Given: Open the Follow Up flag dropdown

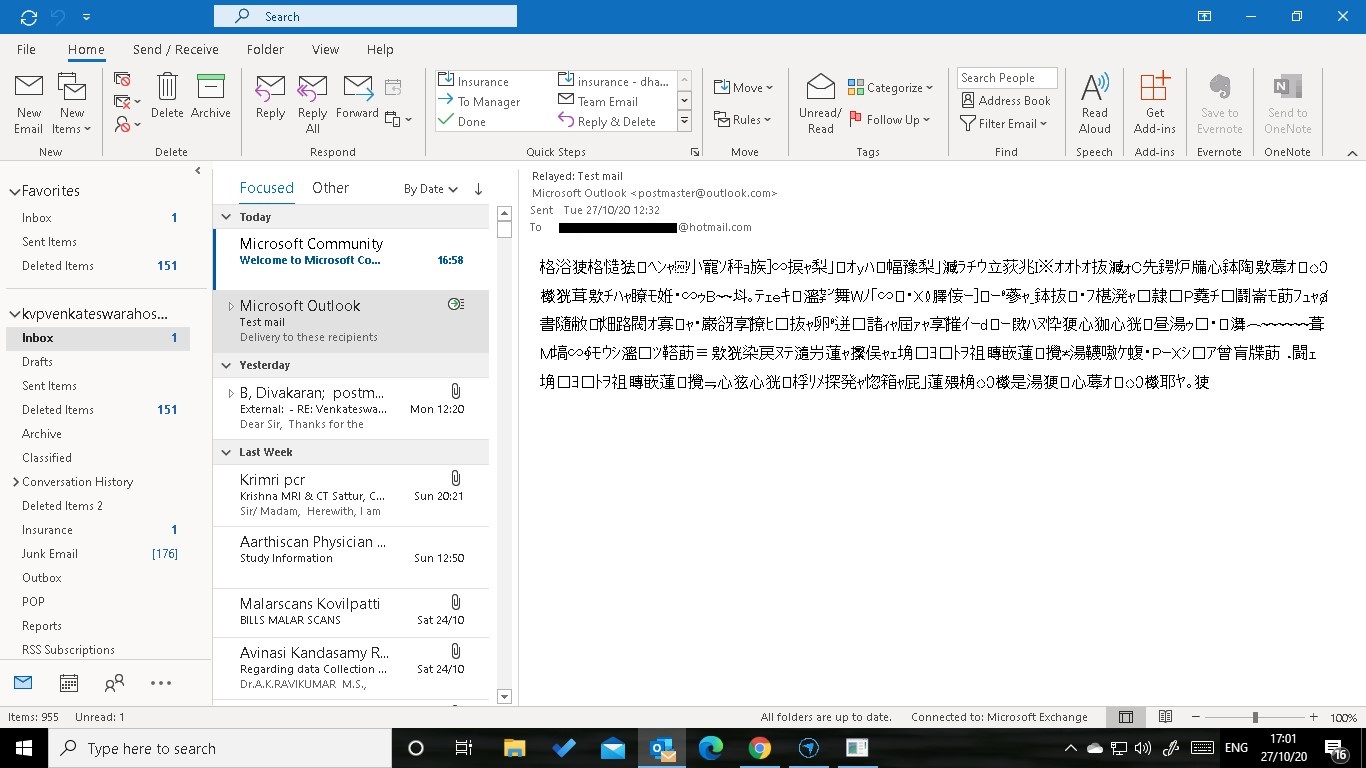Looking at the screenshot, I should [x=890, y=119].
